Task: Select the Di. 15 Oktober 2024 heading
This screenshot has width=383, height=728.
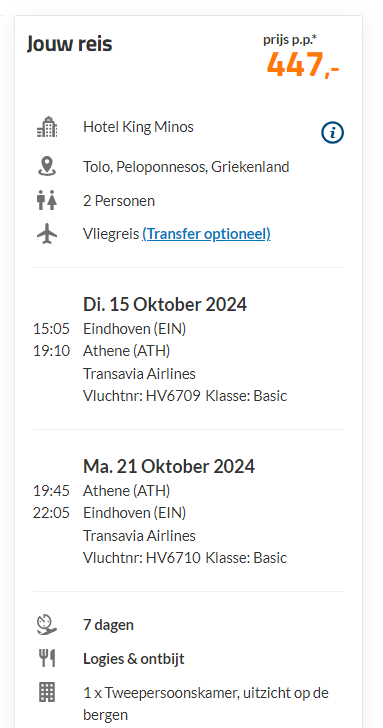Action: [x=165, y=305]
